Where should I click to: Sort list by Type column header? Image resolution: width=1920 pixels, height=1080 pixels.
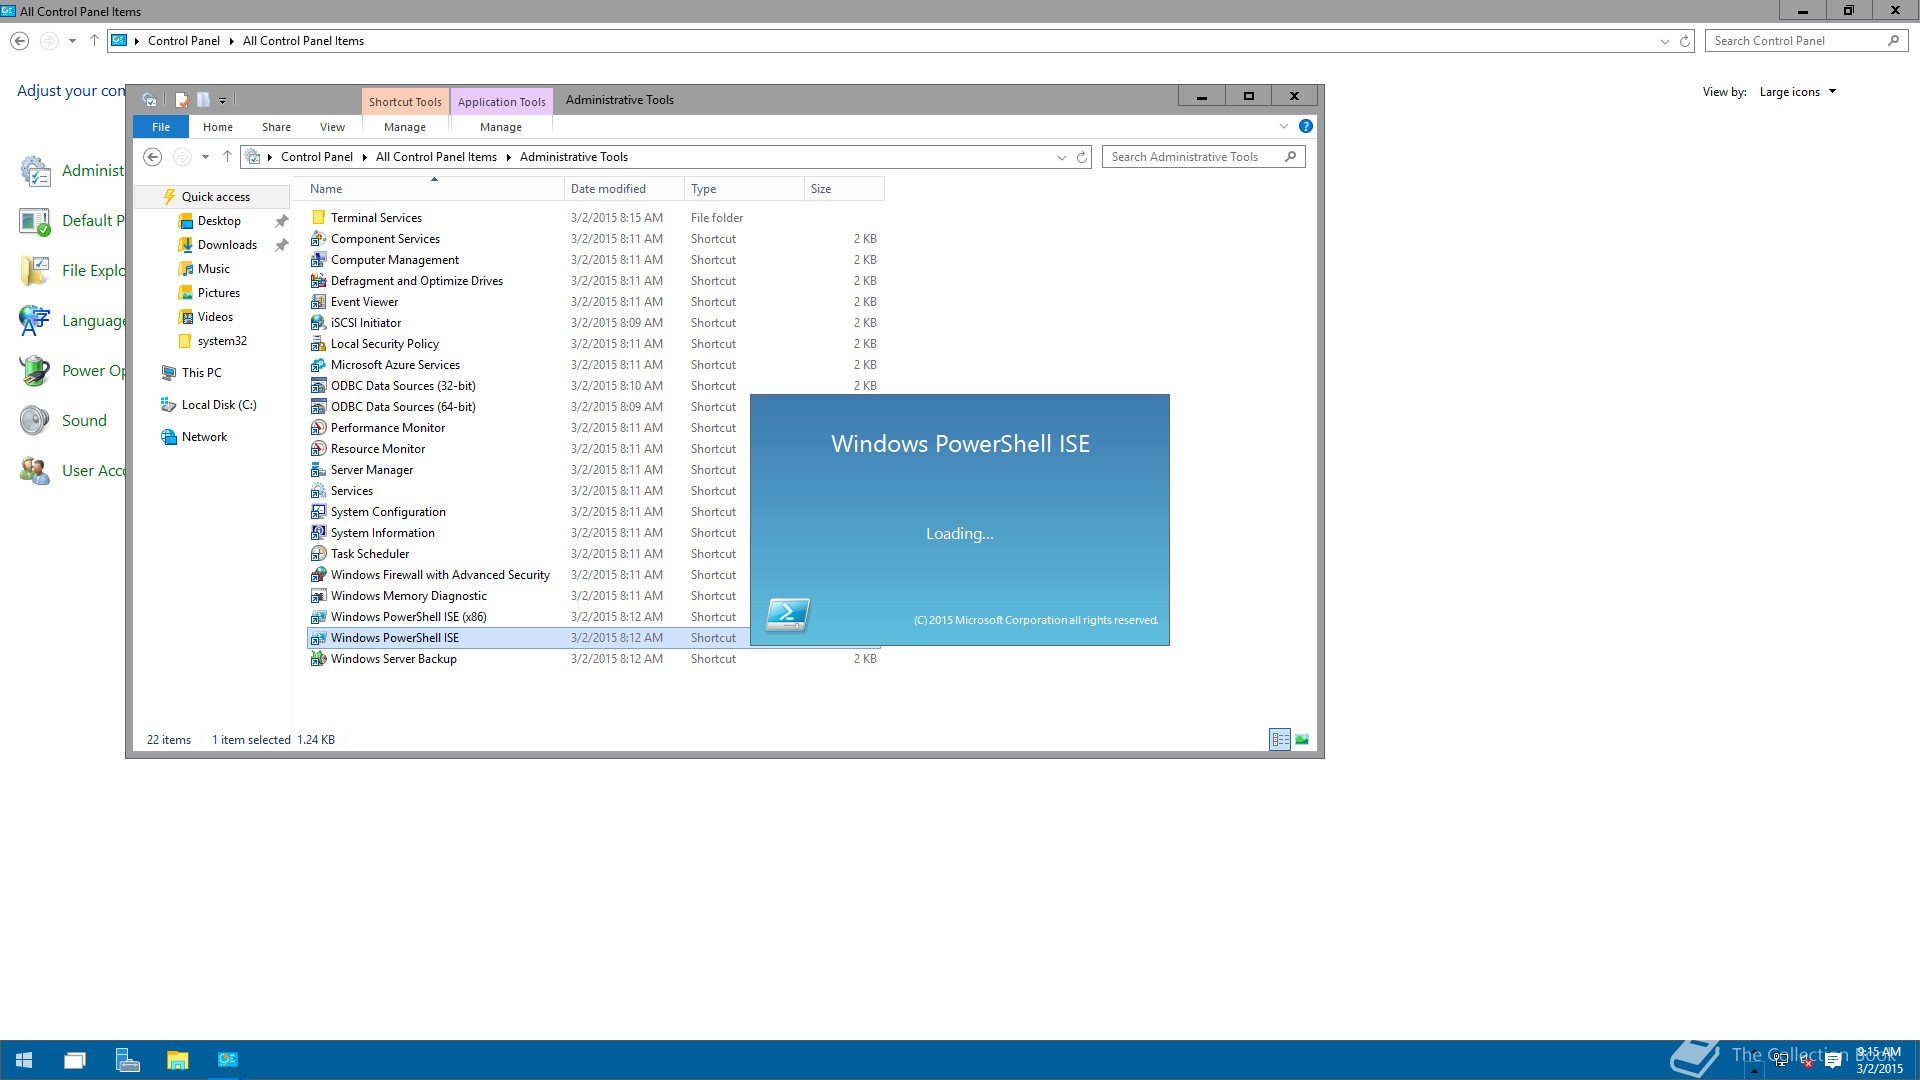(744, 189)
